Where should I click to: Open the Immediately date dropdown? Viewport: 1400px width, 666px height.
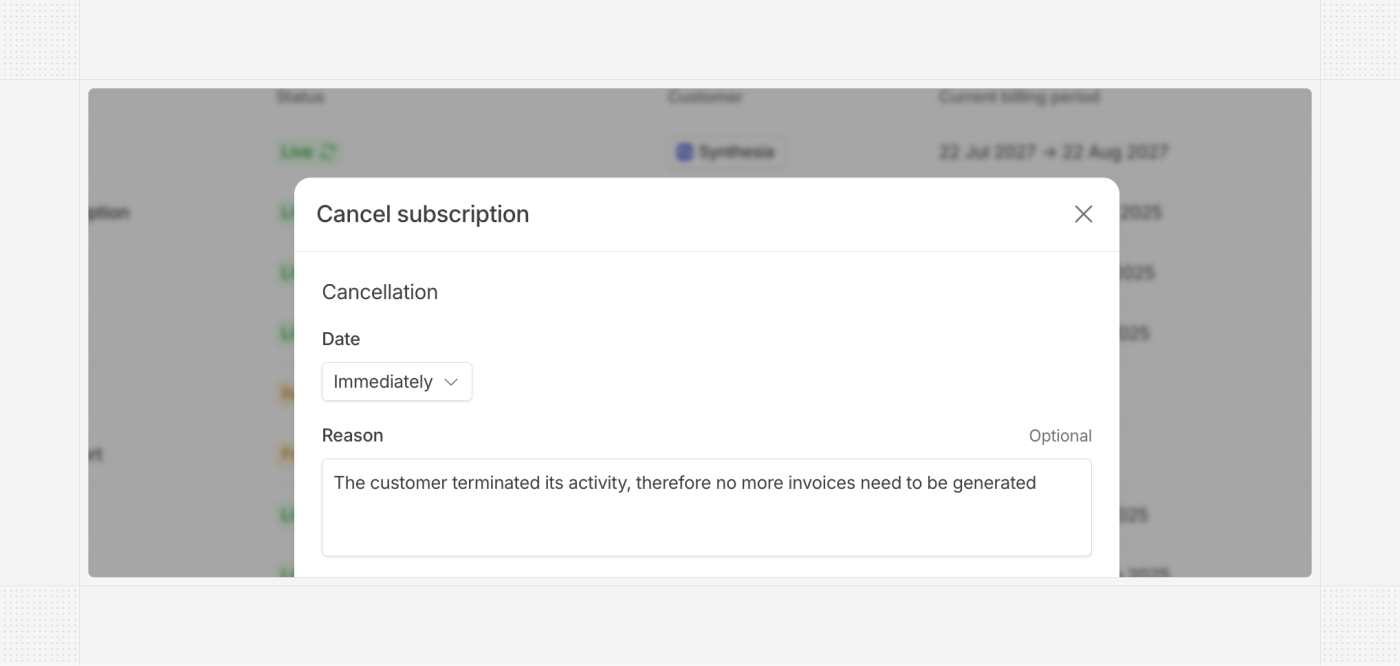coord(397,382)
